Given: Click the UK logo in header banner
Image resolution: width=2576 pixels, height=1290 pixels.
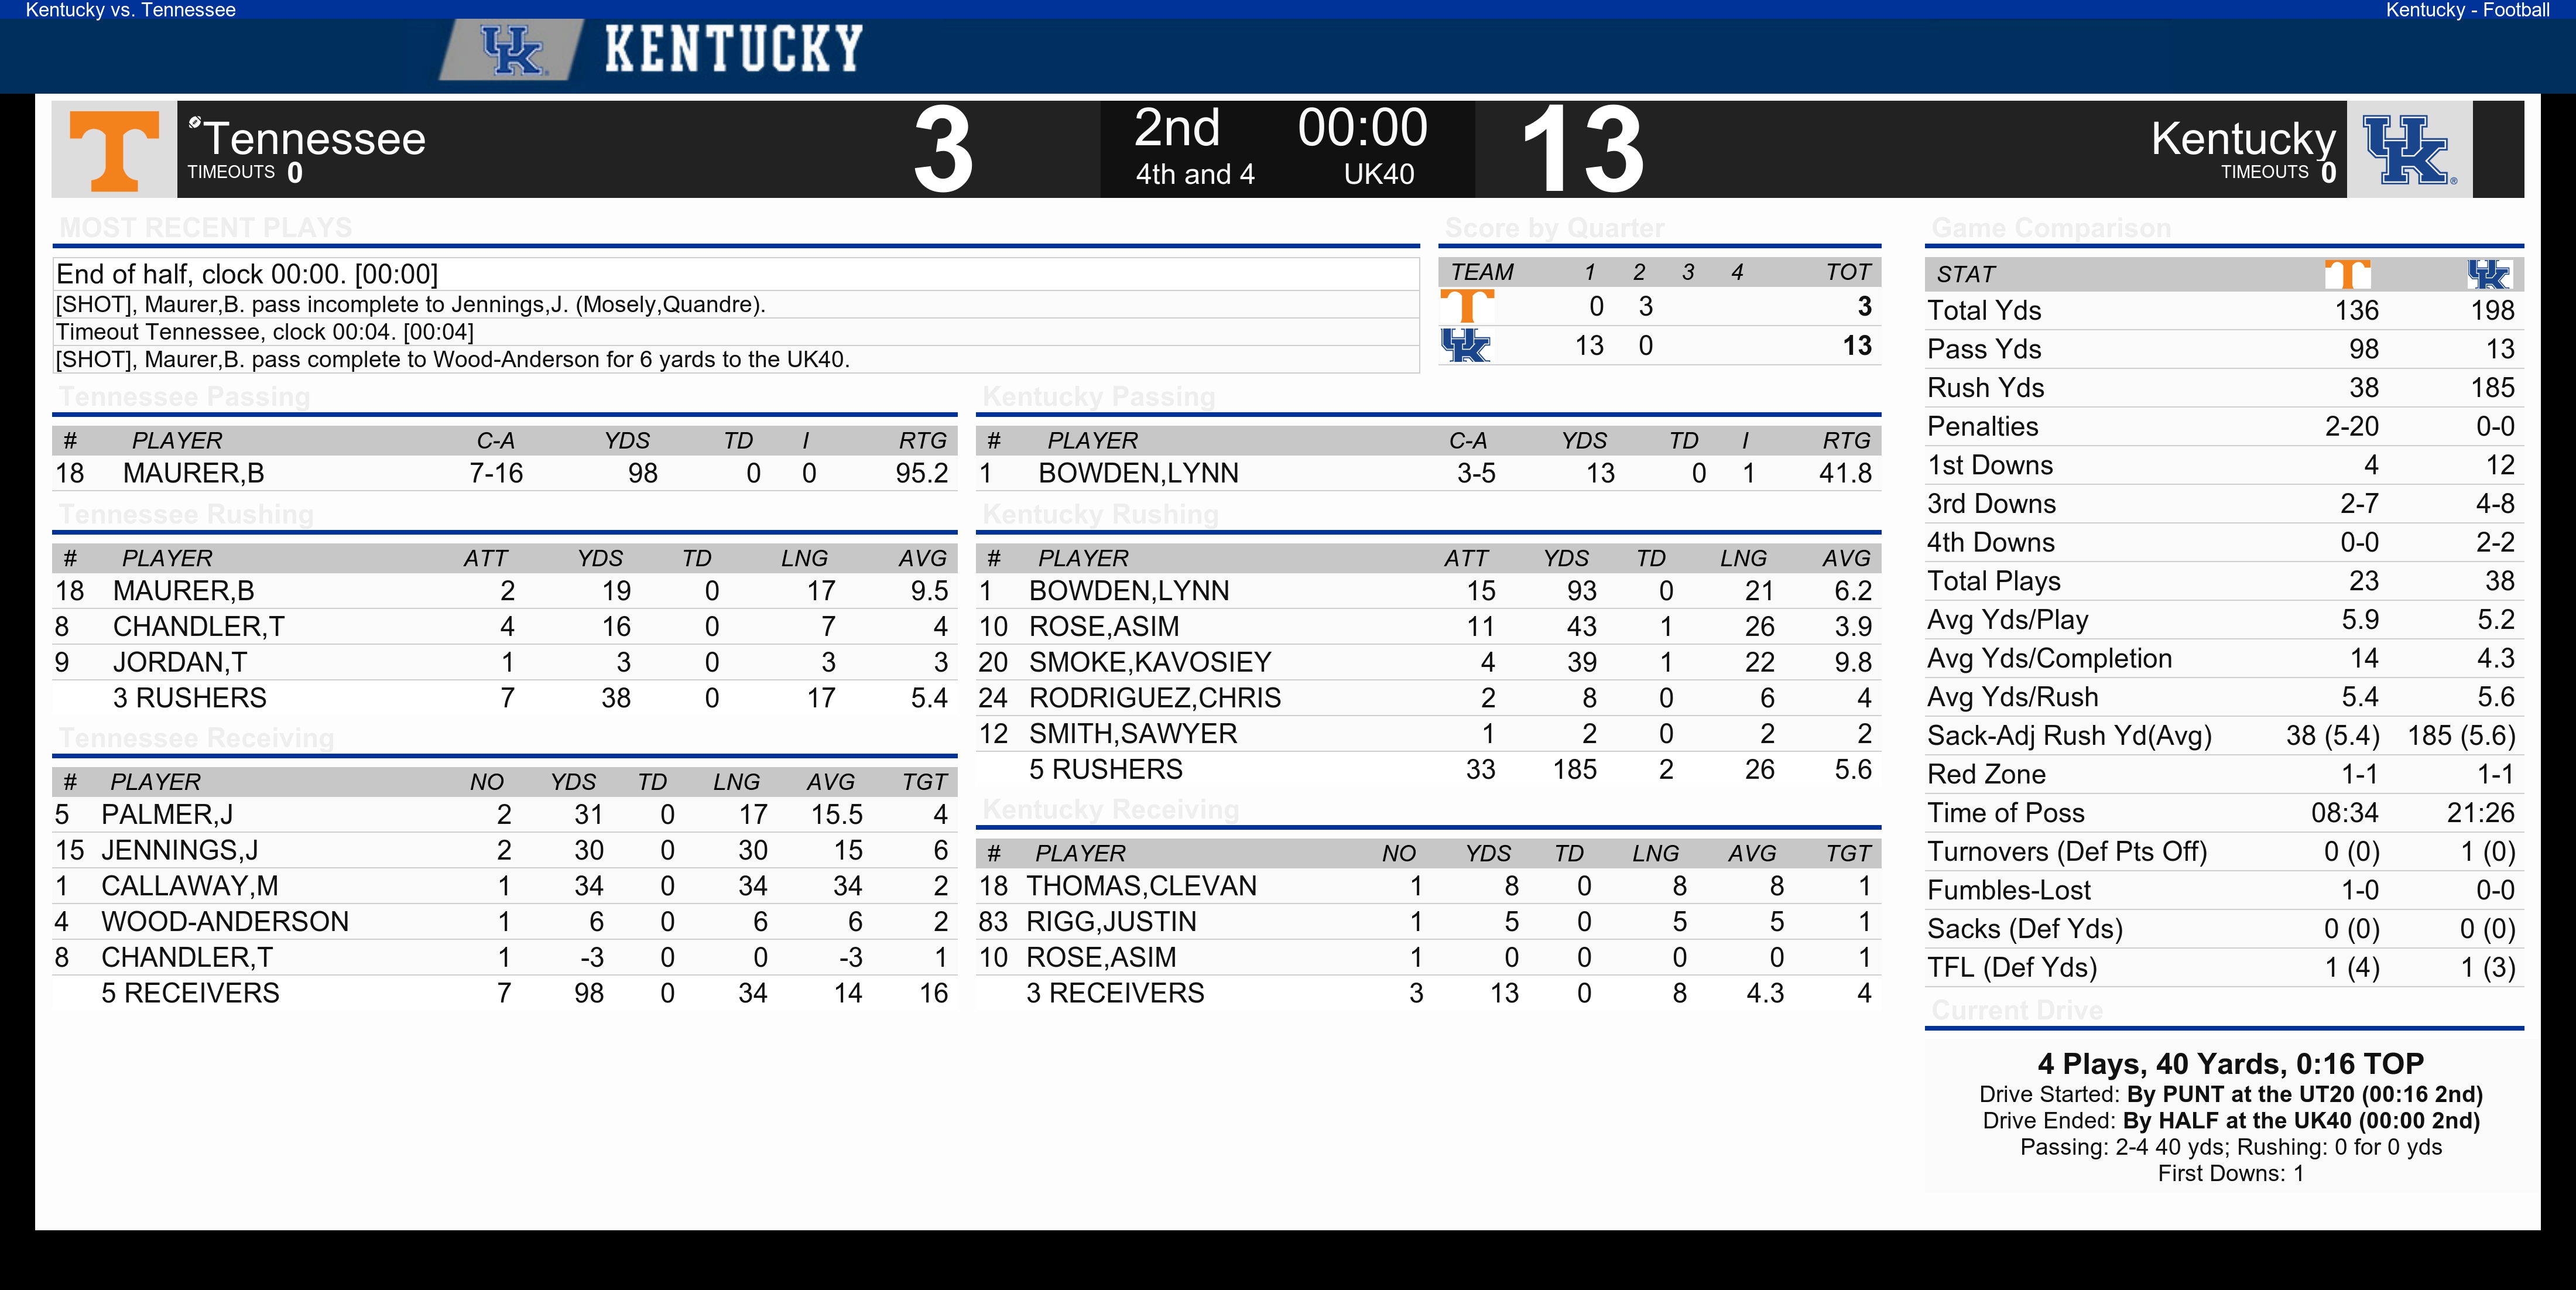Looking at the screenshot, I should (512, 50).
